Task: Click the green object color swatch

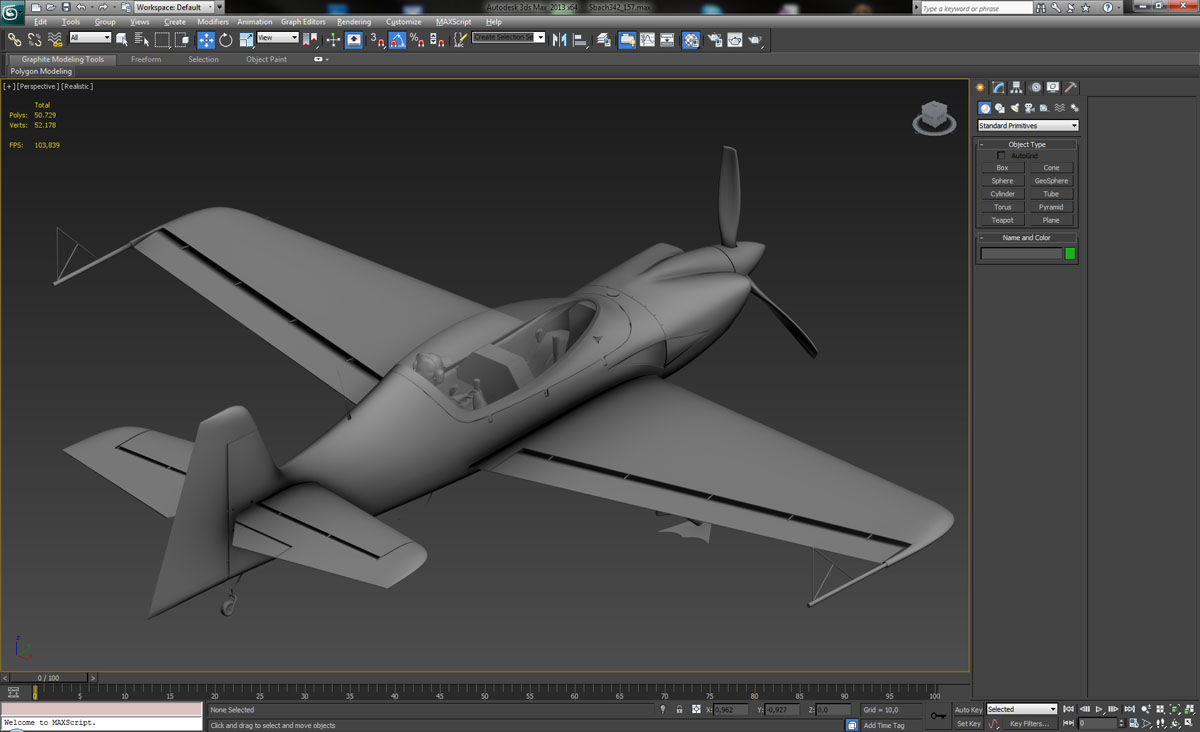Action: coord(1070,254)
